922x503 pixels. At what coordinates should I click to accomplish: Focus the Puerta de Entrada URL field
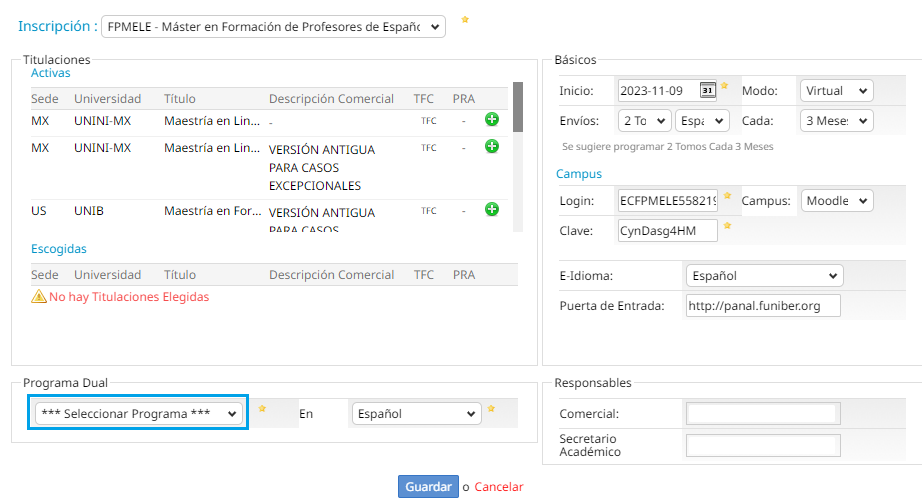(x=763, y=306)
